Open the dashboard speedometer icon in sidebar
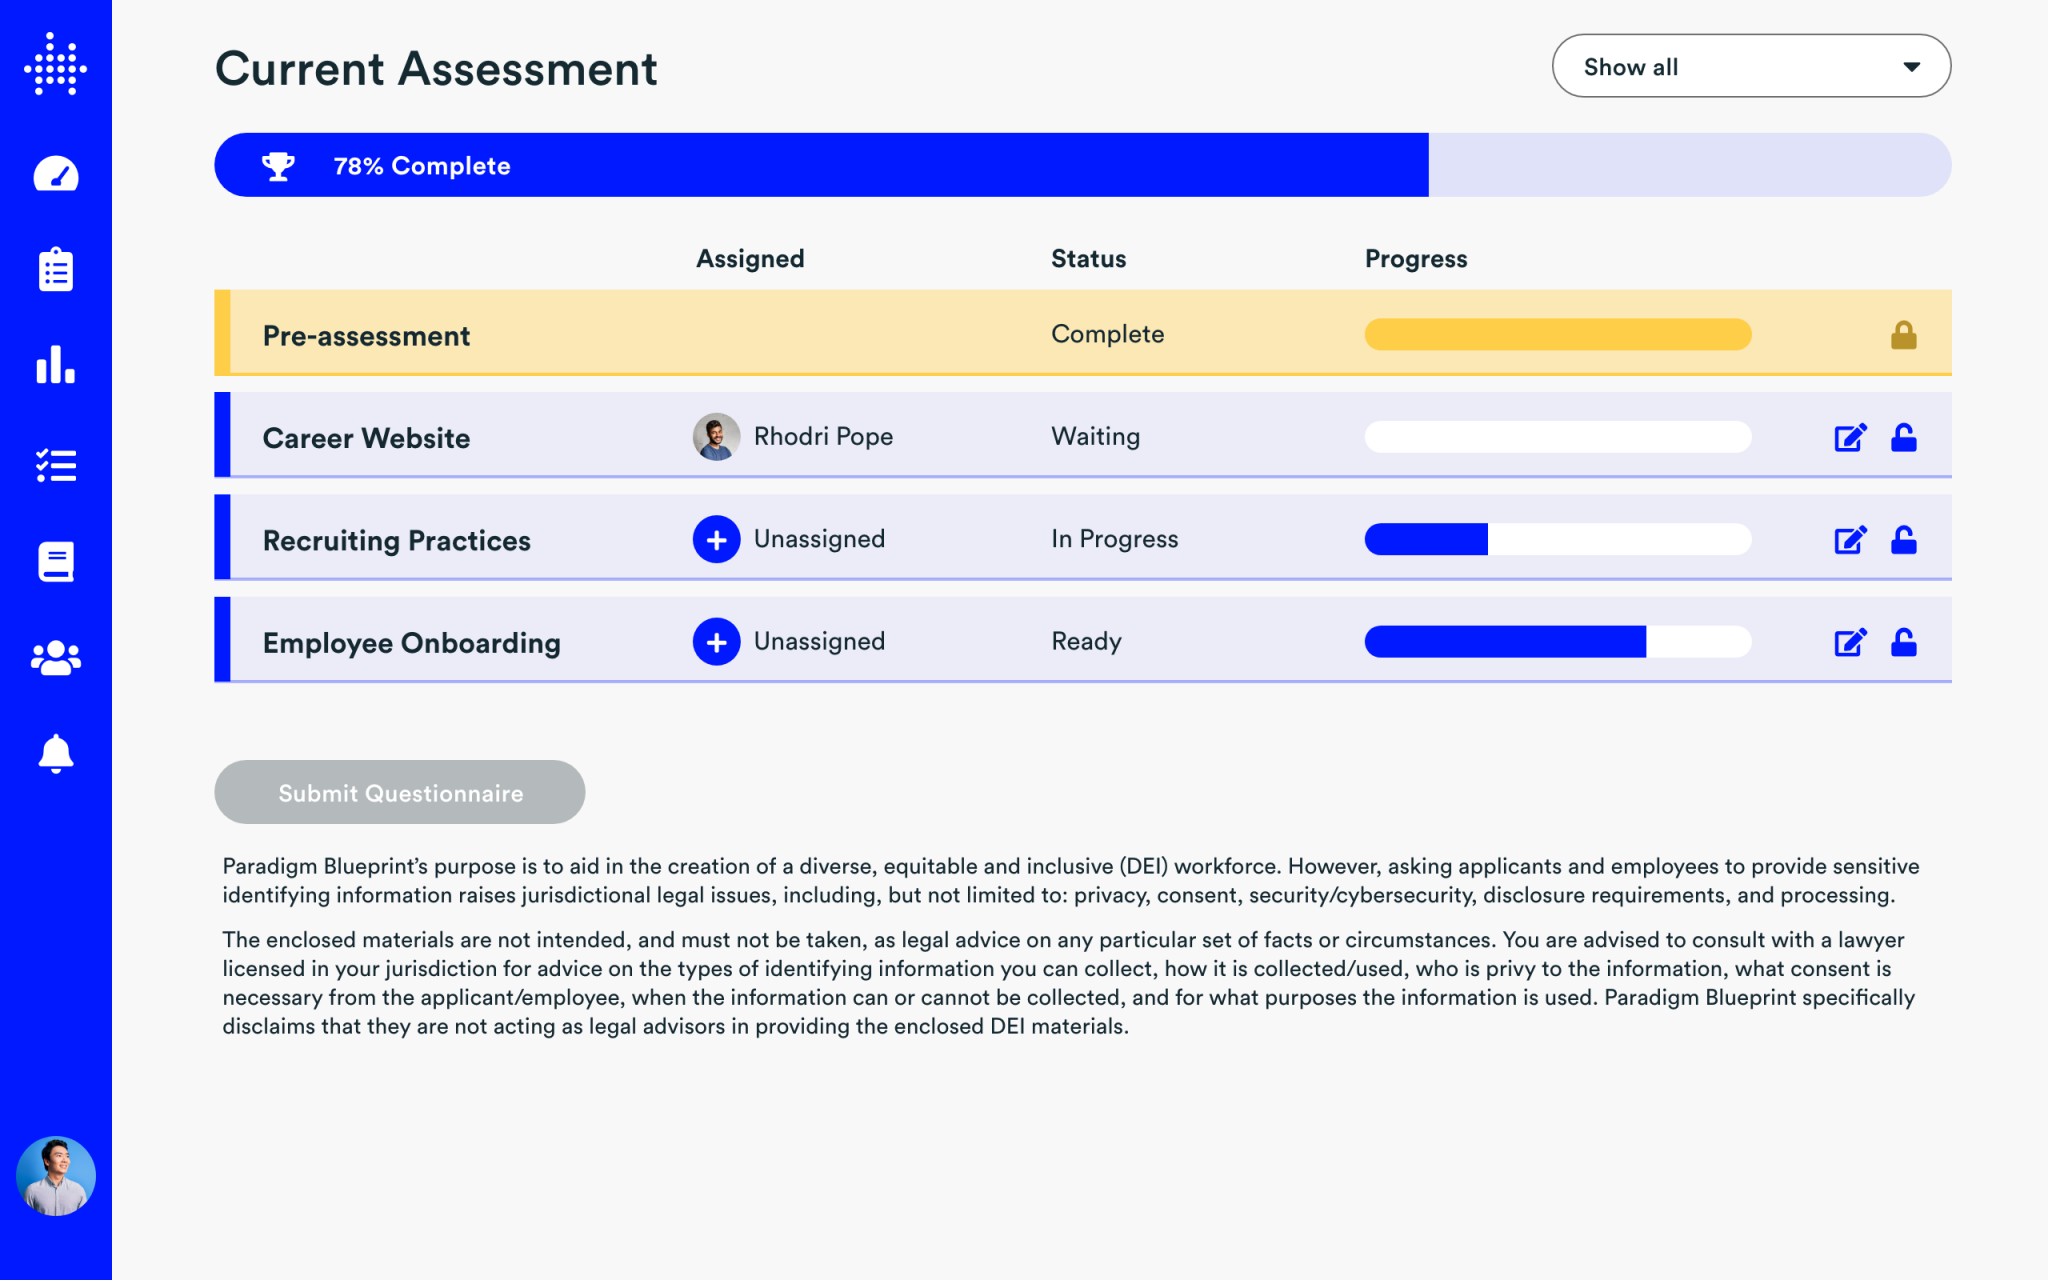Viewport: 2048px width, 1280px height. click(56, 174)
